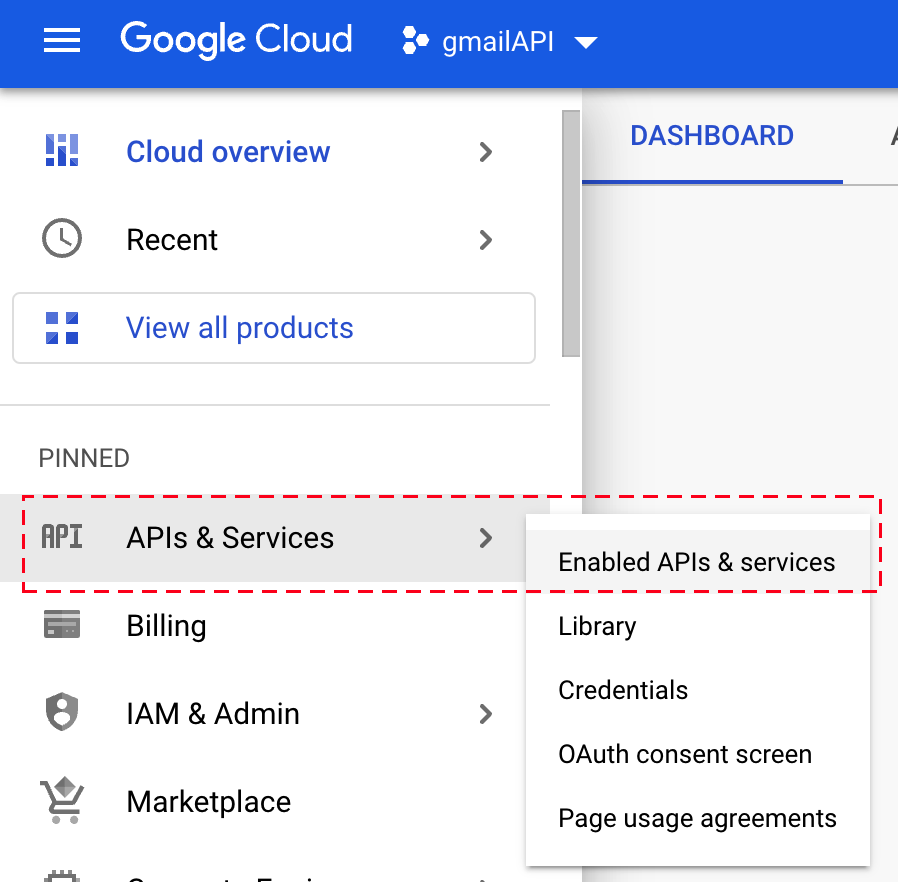898x882 pixels.
Task: Click the gmailAPI project name
Action: [x=498, y=42]
